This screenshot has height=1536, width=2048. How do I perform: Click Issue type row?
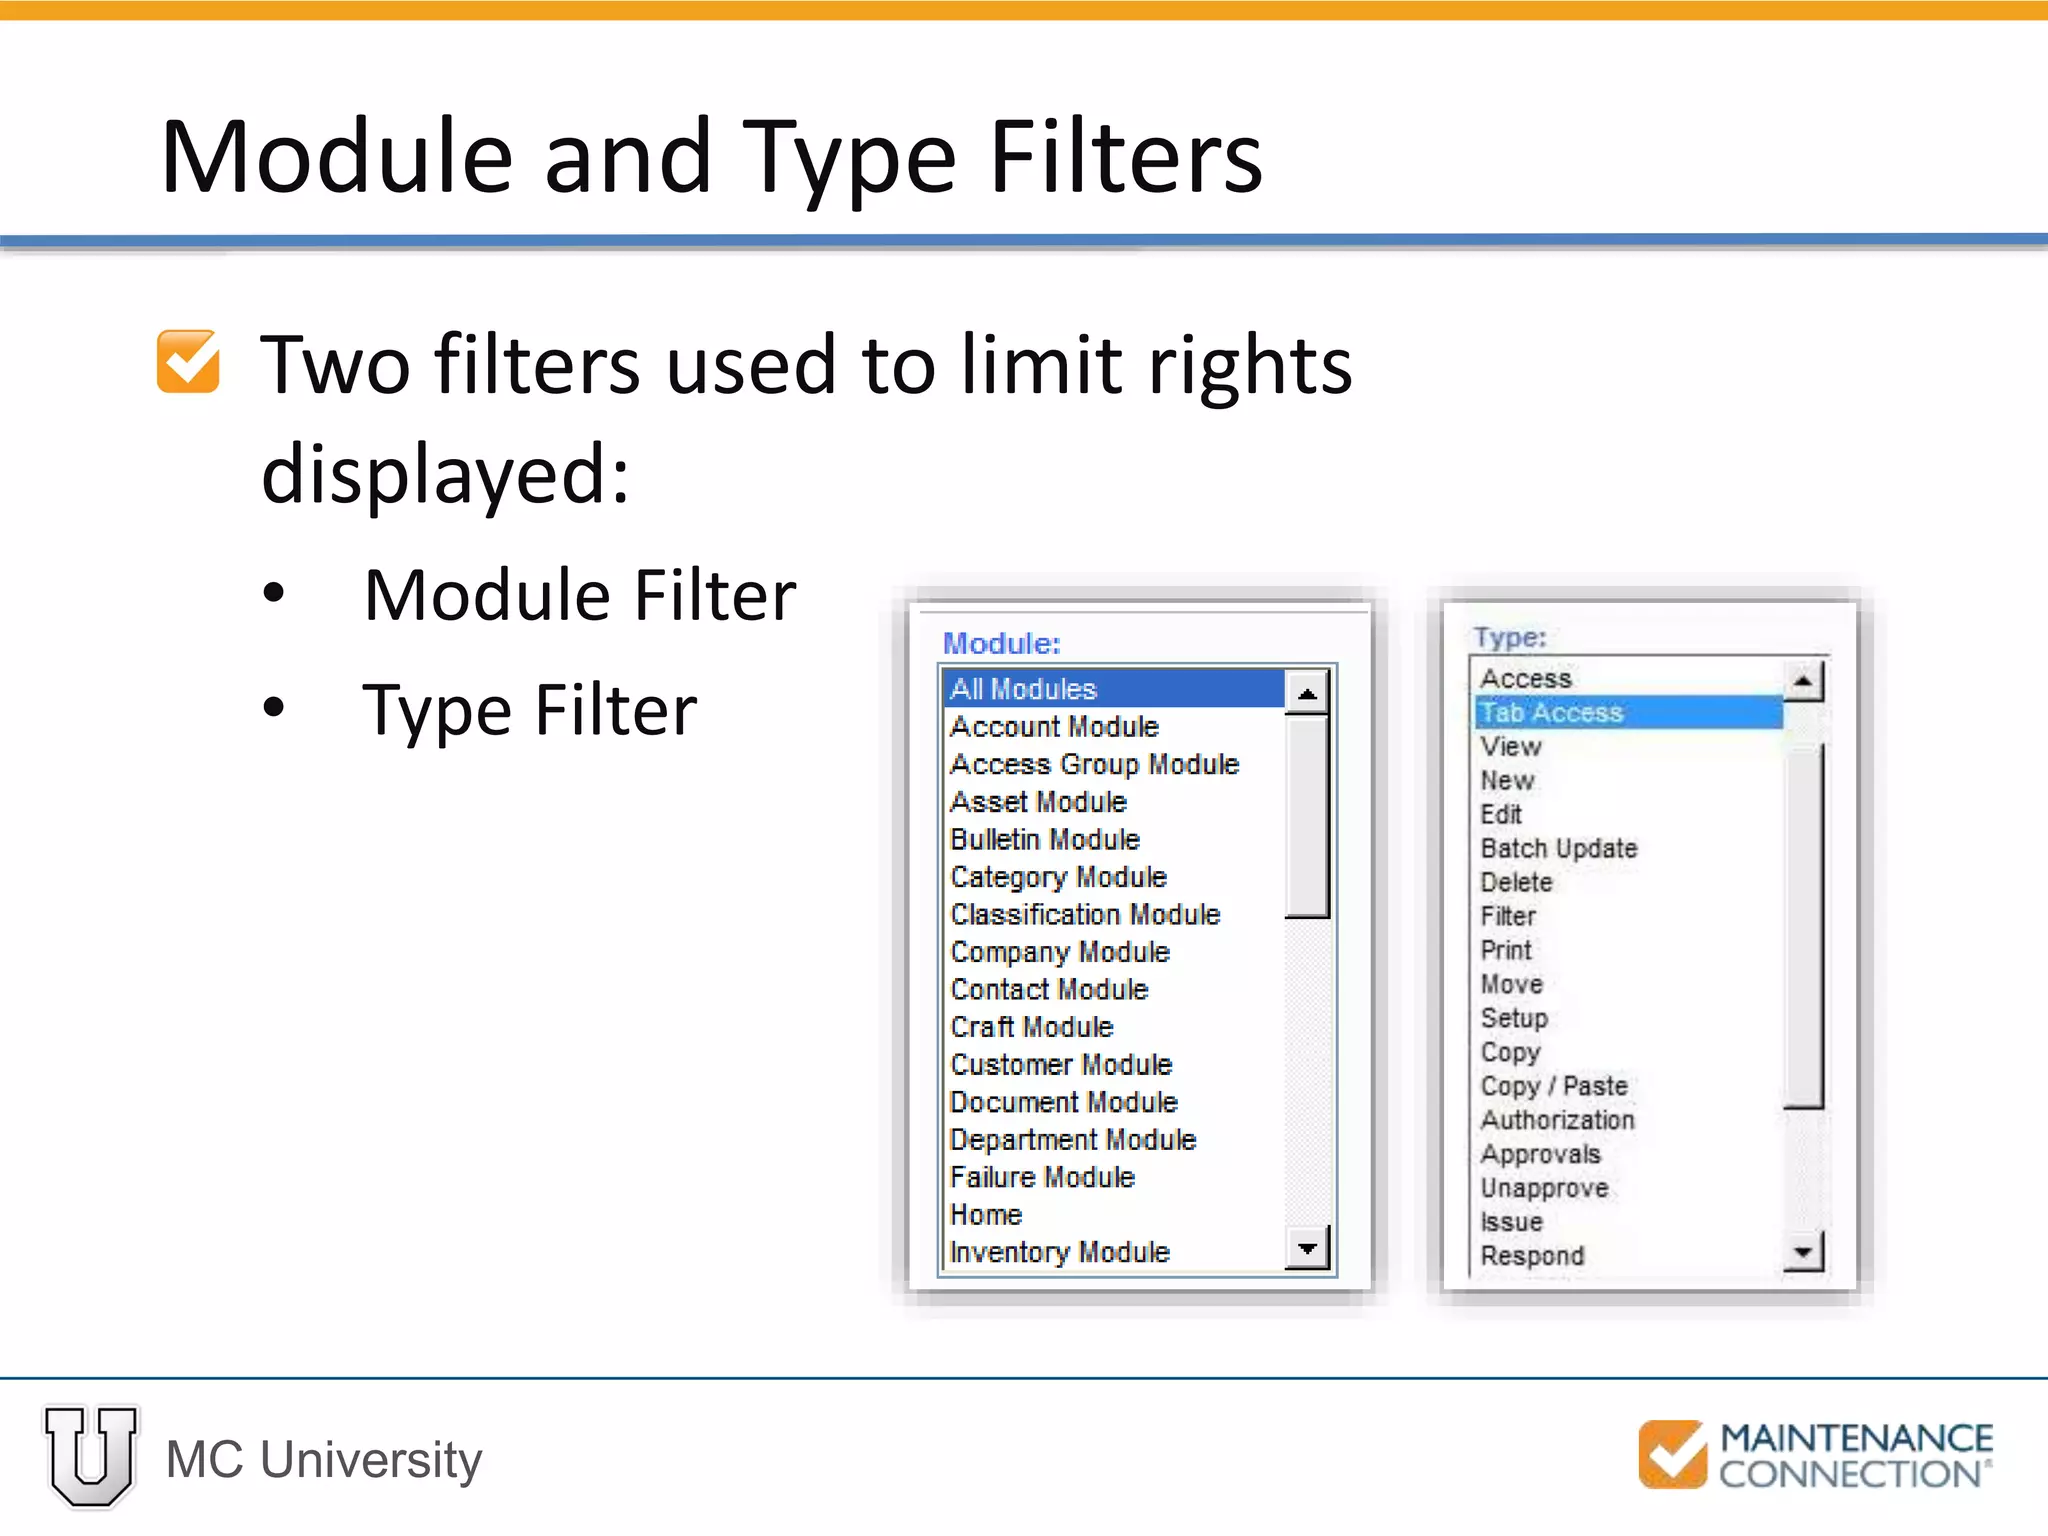1629,1223
